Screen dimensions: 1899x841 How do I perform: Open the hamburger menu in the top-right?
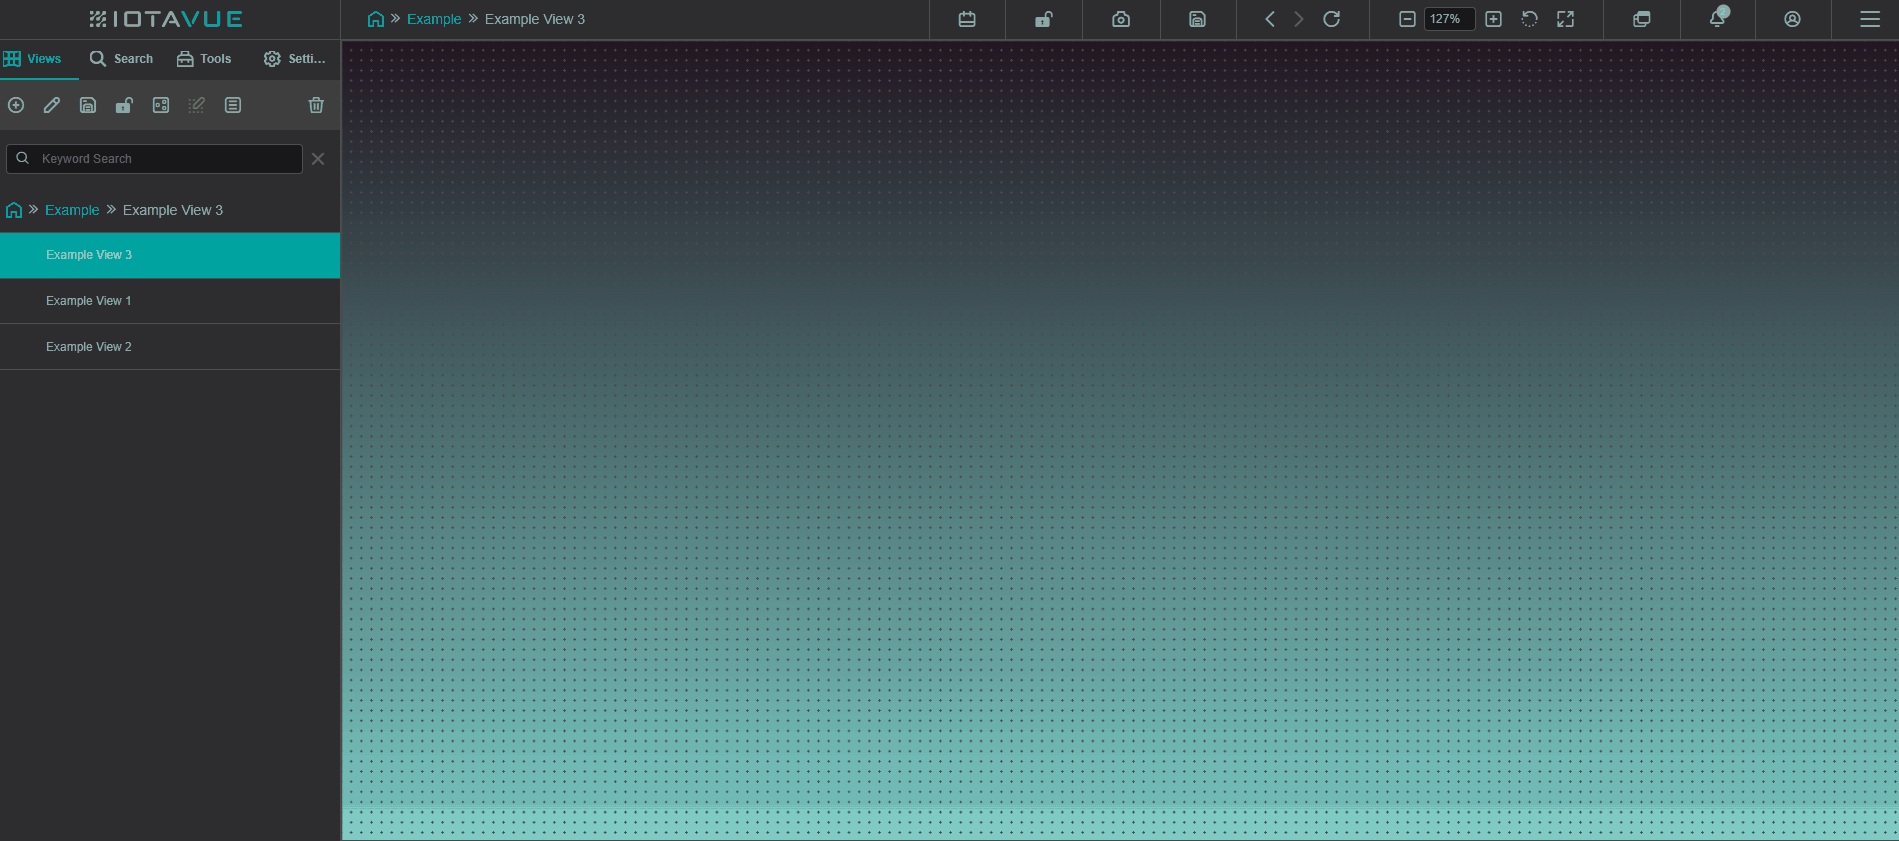click(1869, 19)
